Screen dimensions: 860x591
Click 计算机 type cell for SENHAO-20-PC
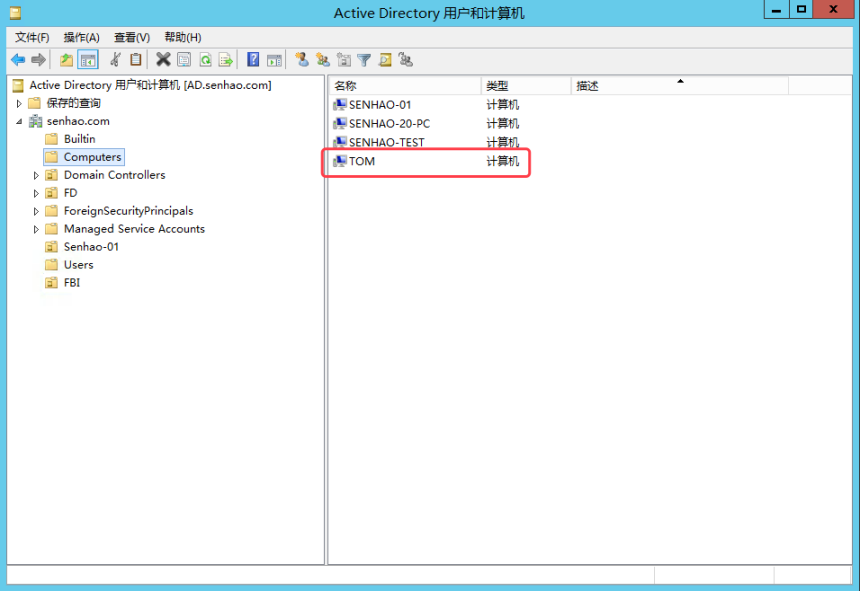click(x=503, y=124)
